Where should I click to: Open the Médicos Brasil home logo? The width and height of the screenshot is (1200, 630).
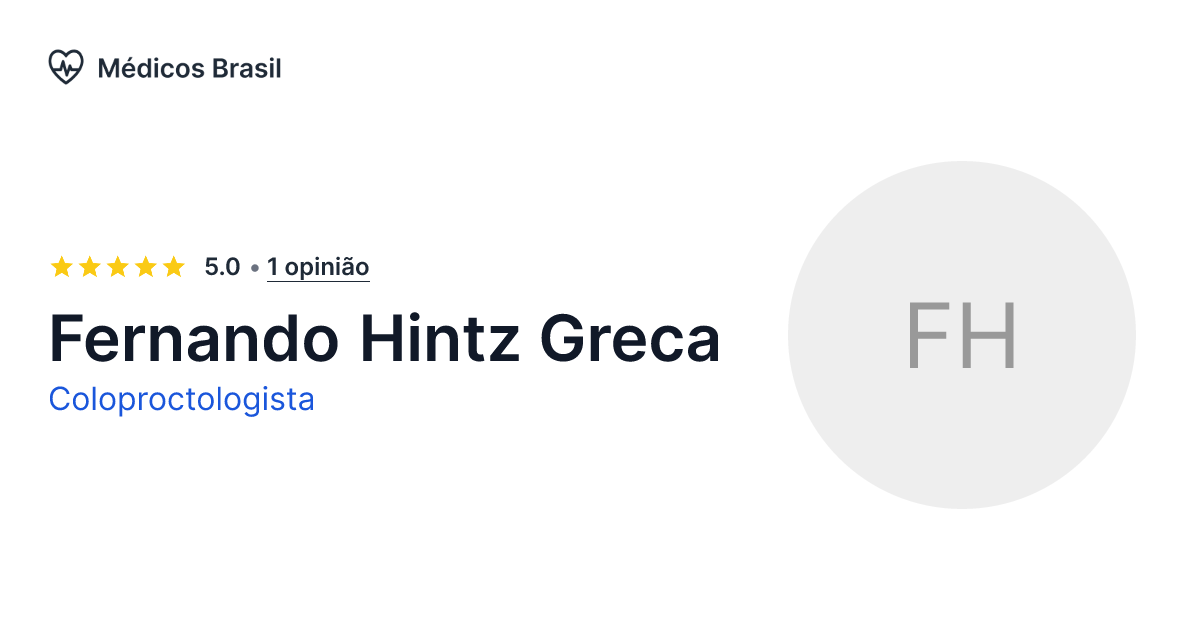pos(165,67)
